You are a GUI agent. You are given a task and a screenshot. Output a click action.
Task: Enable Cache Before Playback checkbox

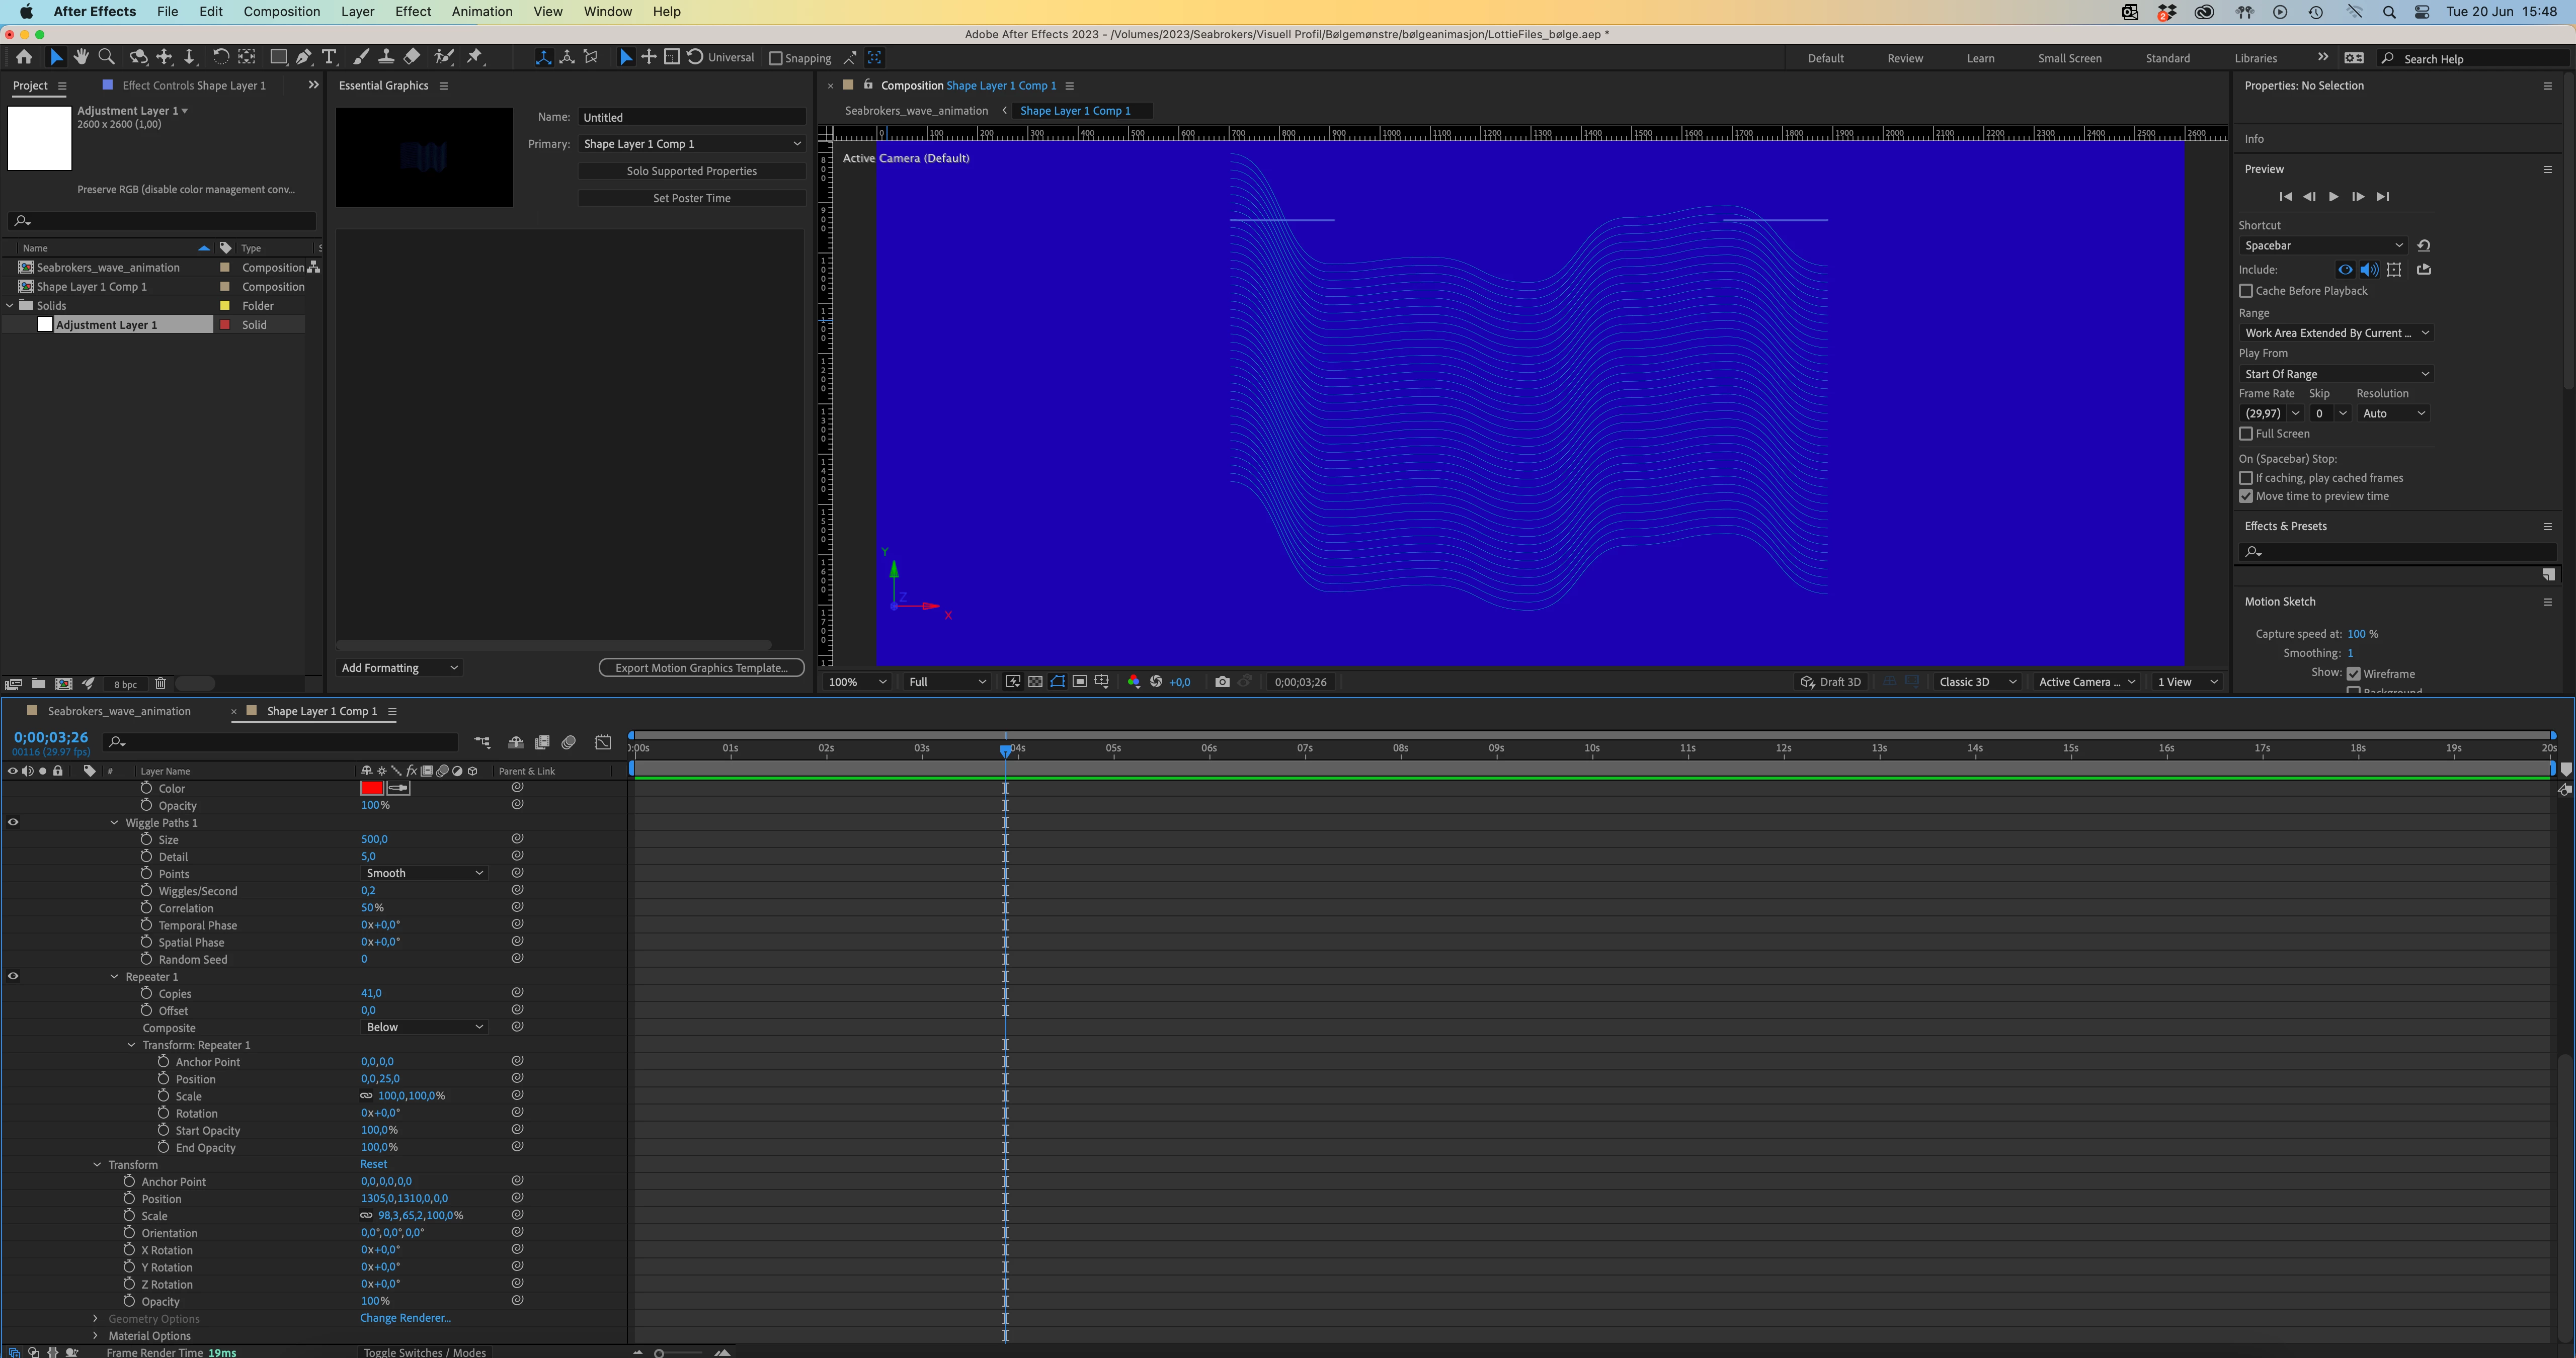pos(2246,291)
